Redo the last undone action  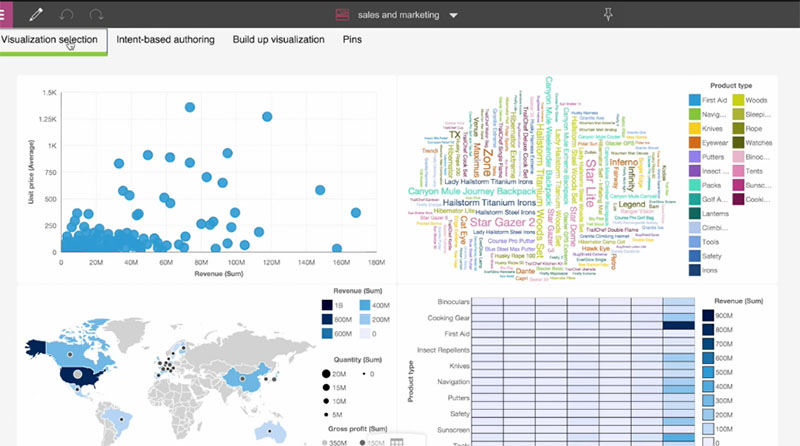(96, 15)
